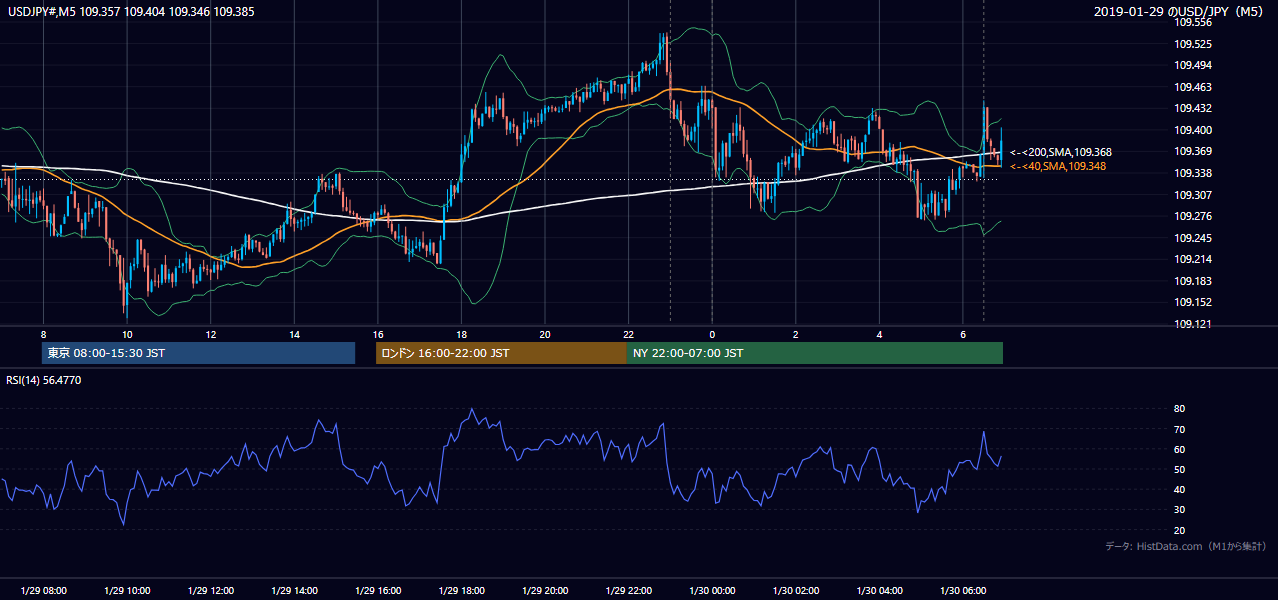Click the RSI(14) 56.4770 indicator label

click(44, 380)
